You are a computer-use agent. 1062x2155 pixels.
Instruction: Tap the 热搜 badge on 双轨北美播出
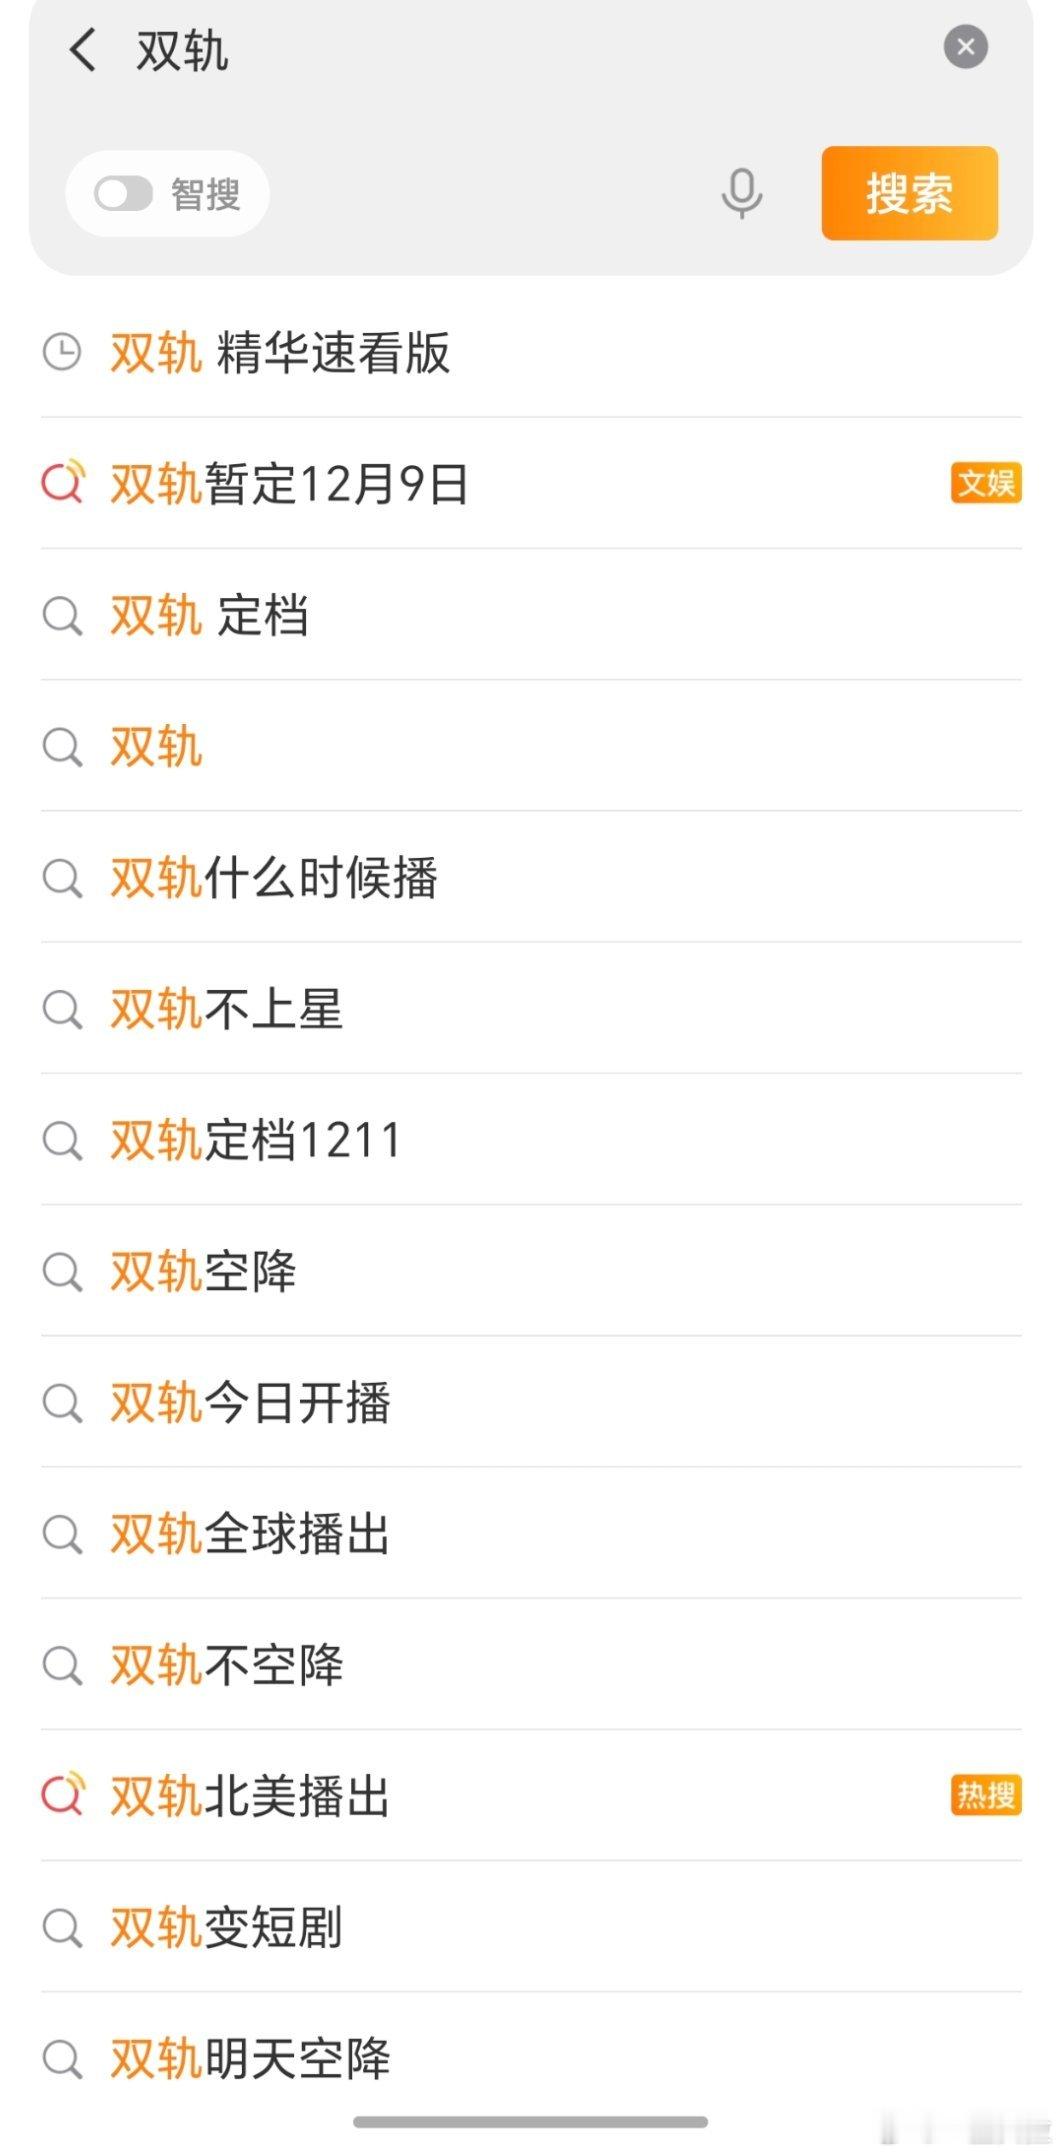click(985, 1796)
